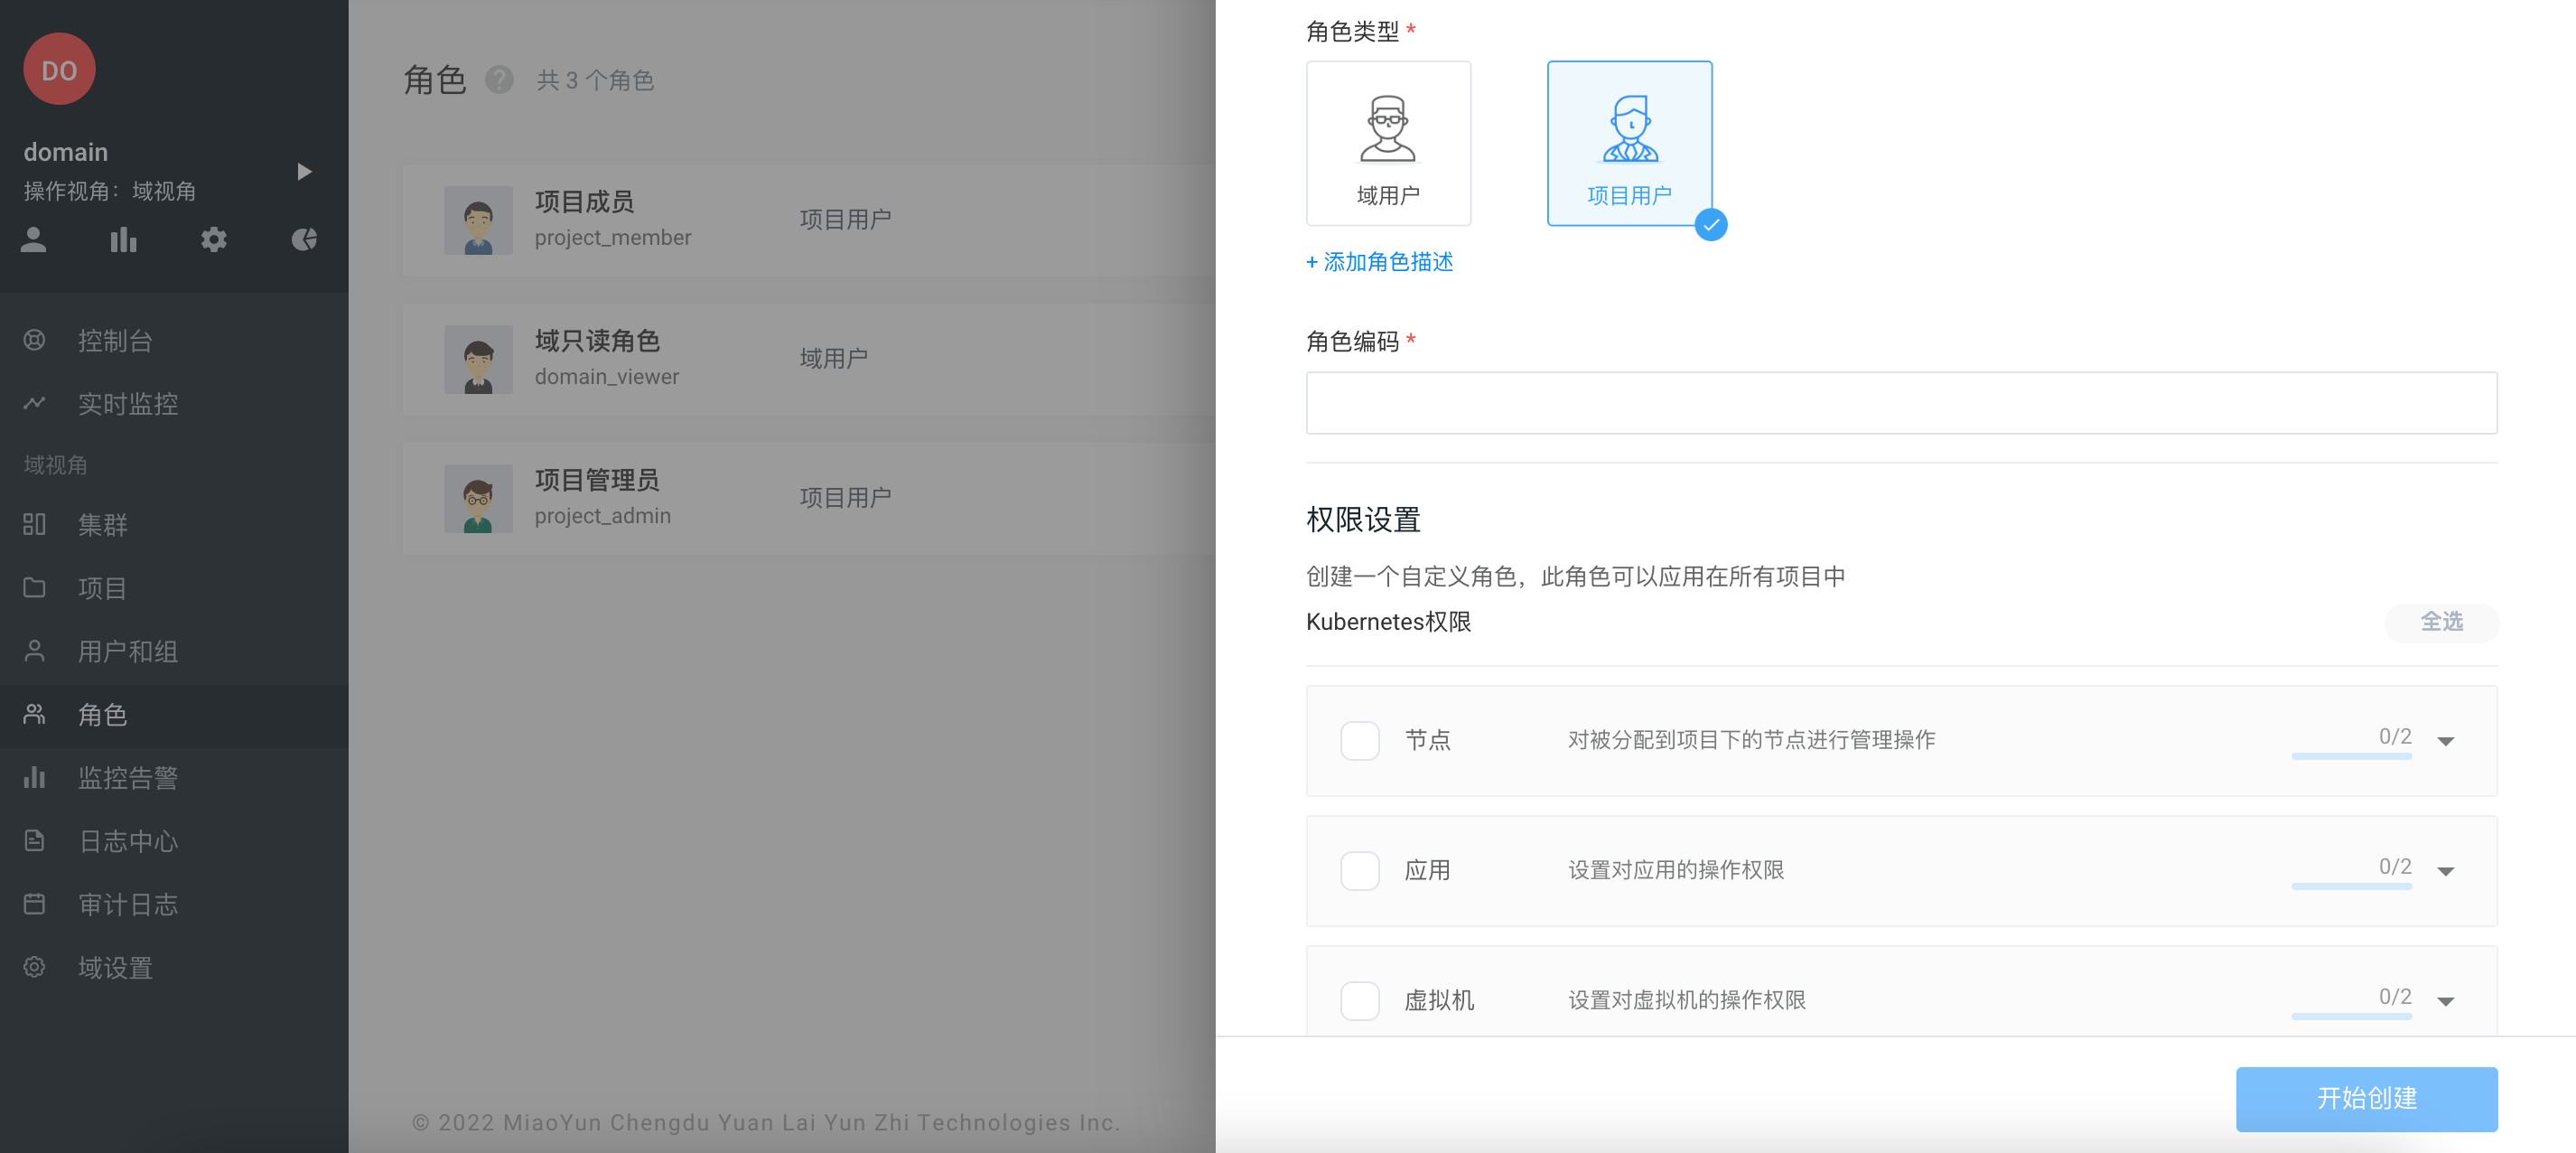The width and height of the screenshot is (2576, 1153).
Task: Click the 添加角色描述 add description link
Action: tap(1379, 262)
